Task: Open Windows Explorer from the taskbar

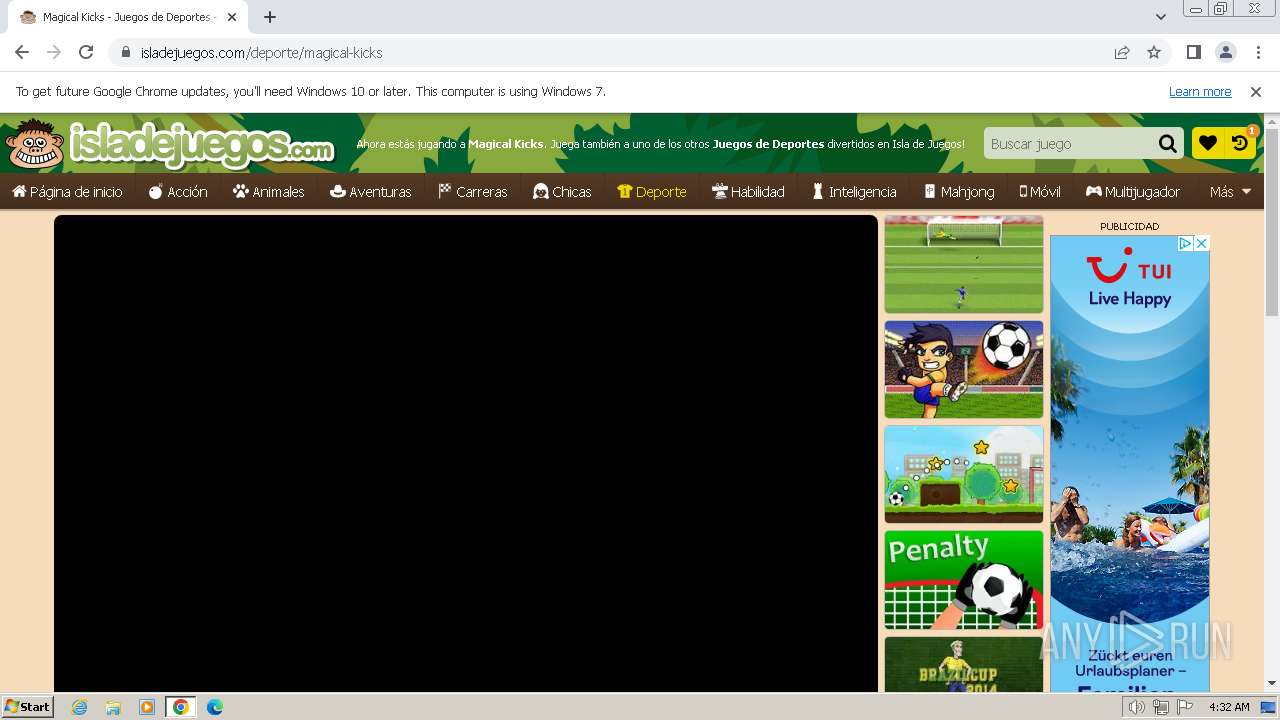Action: 113,707
